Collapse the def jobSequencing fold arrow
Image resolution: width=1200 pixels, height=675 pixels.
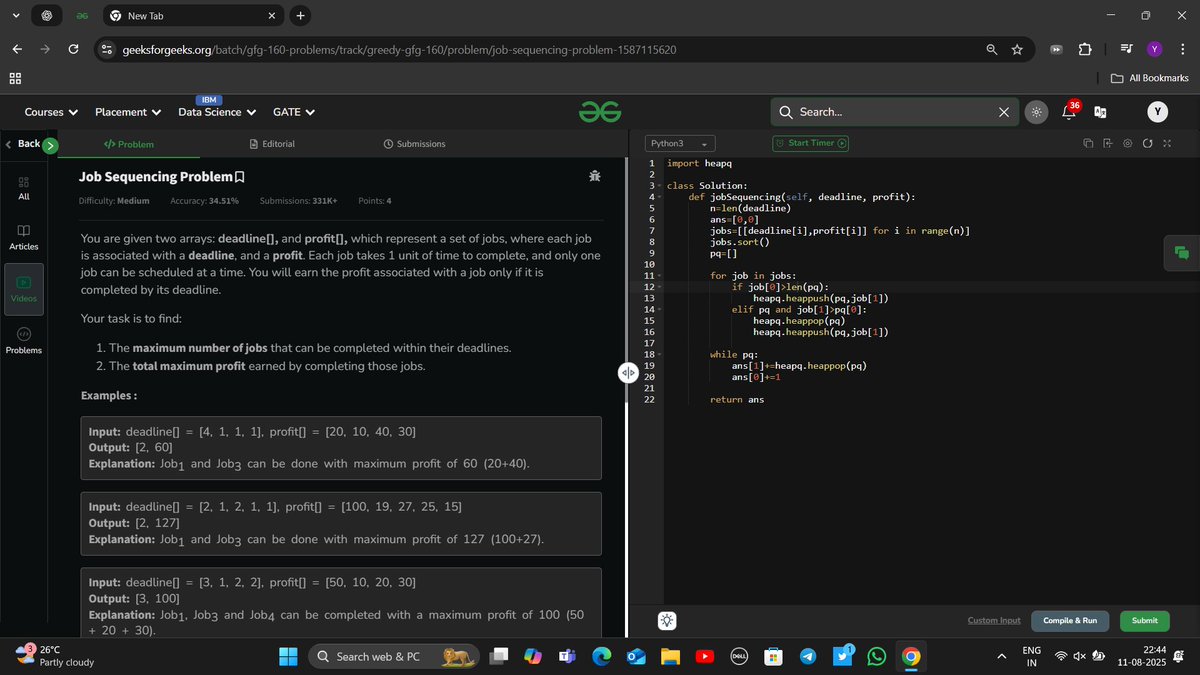point(661,197)
